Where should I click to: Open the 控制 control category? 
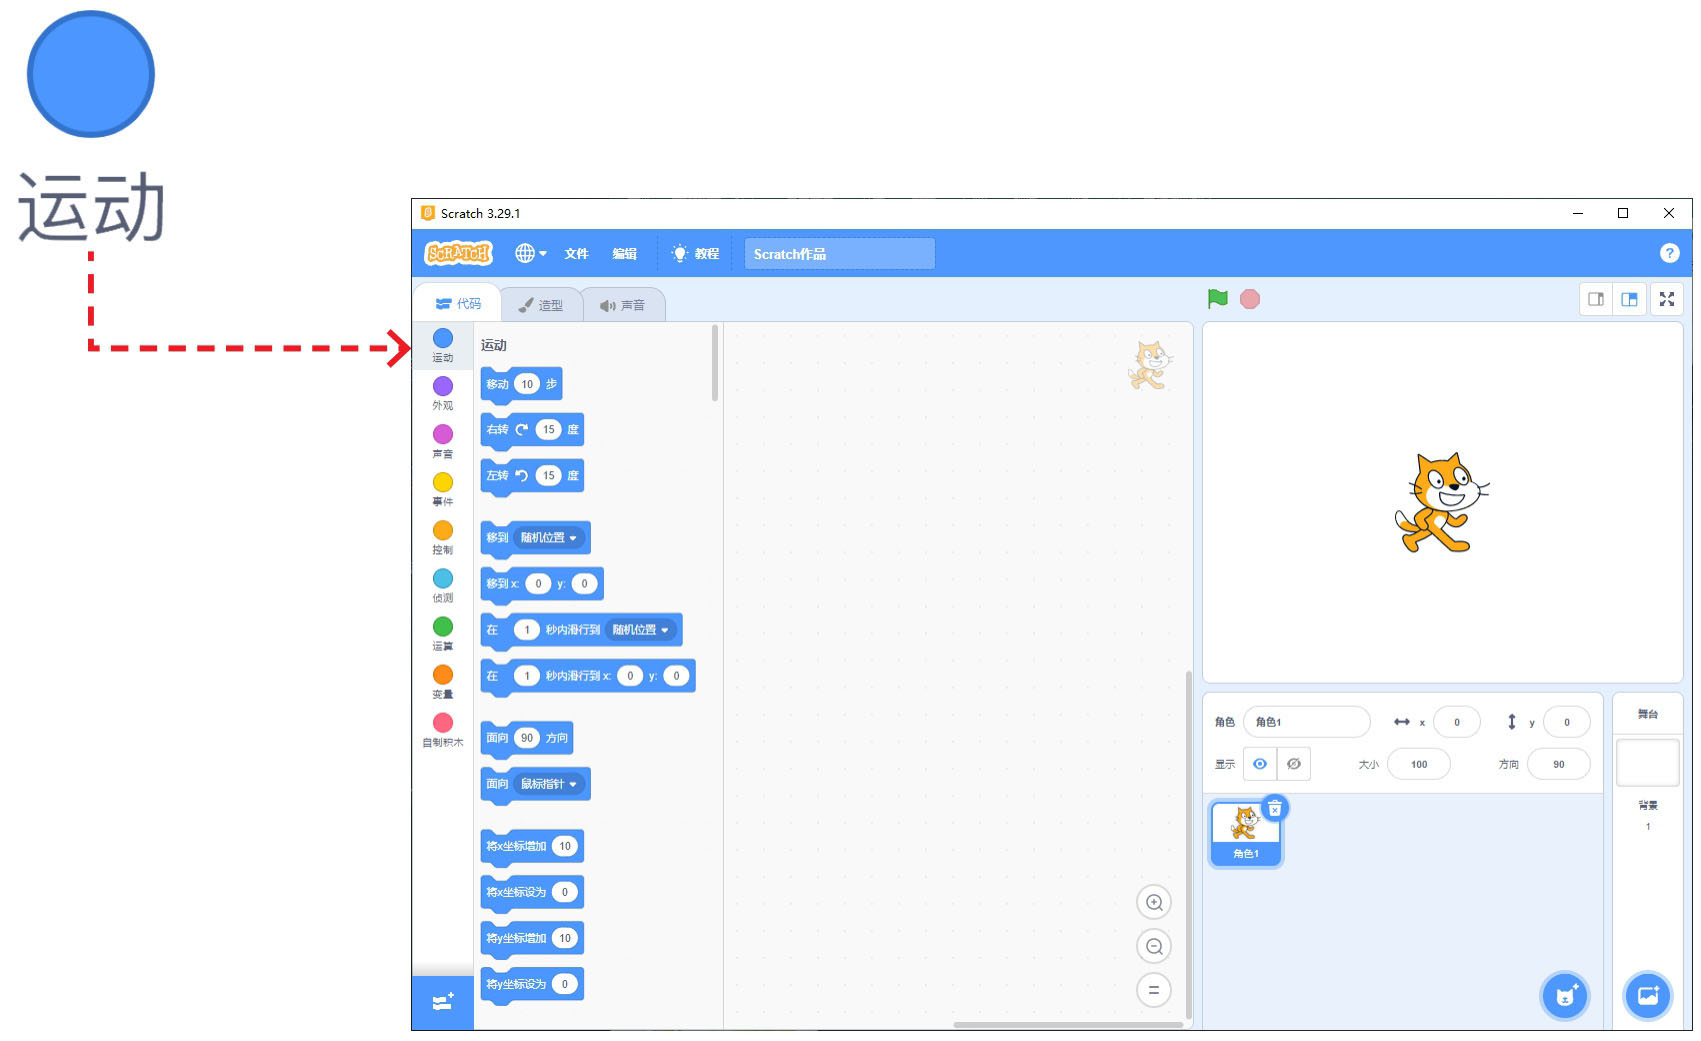point(443,537)
